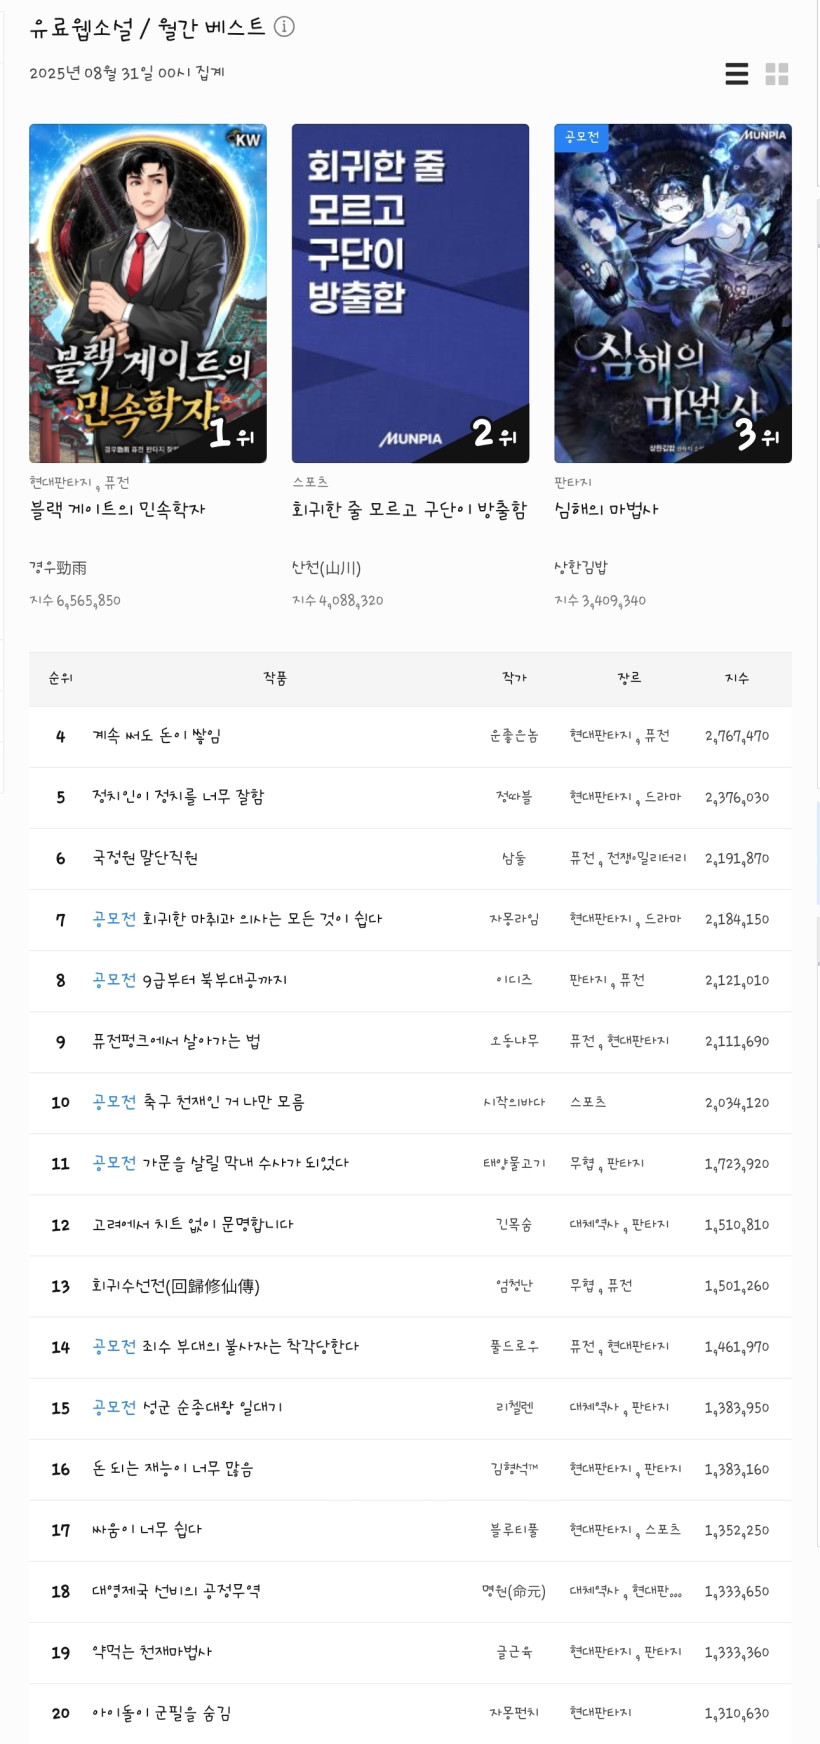Open 9급부터 북부대공까지 entry

coord(215,980)
